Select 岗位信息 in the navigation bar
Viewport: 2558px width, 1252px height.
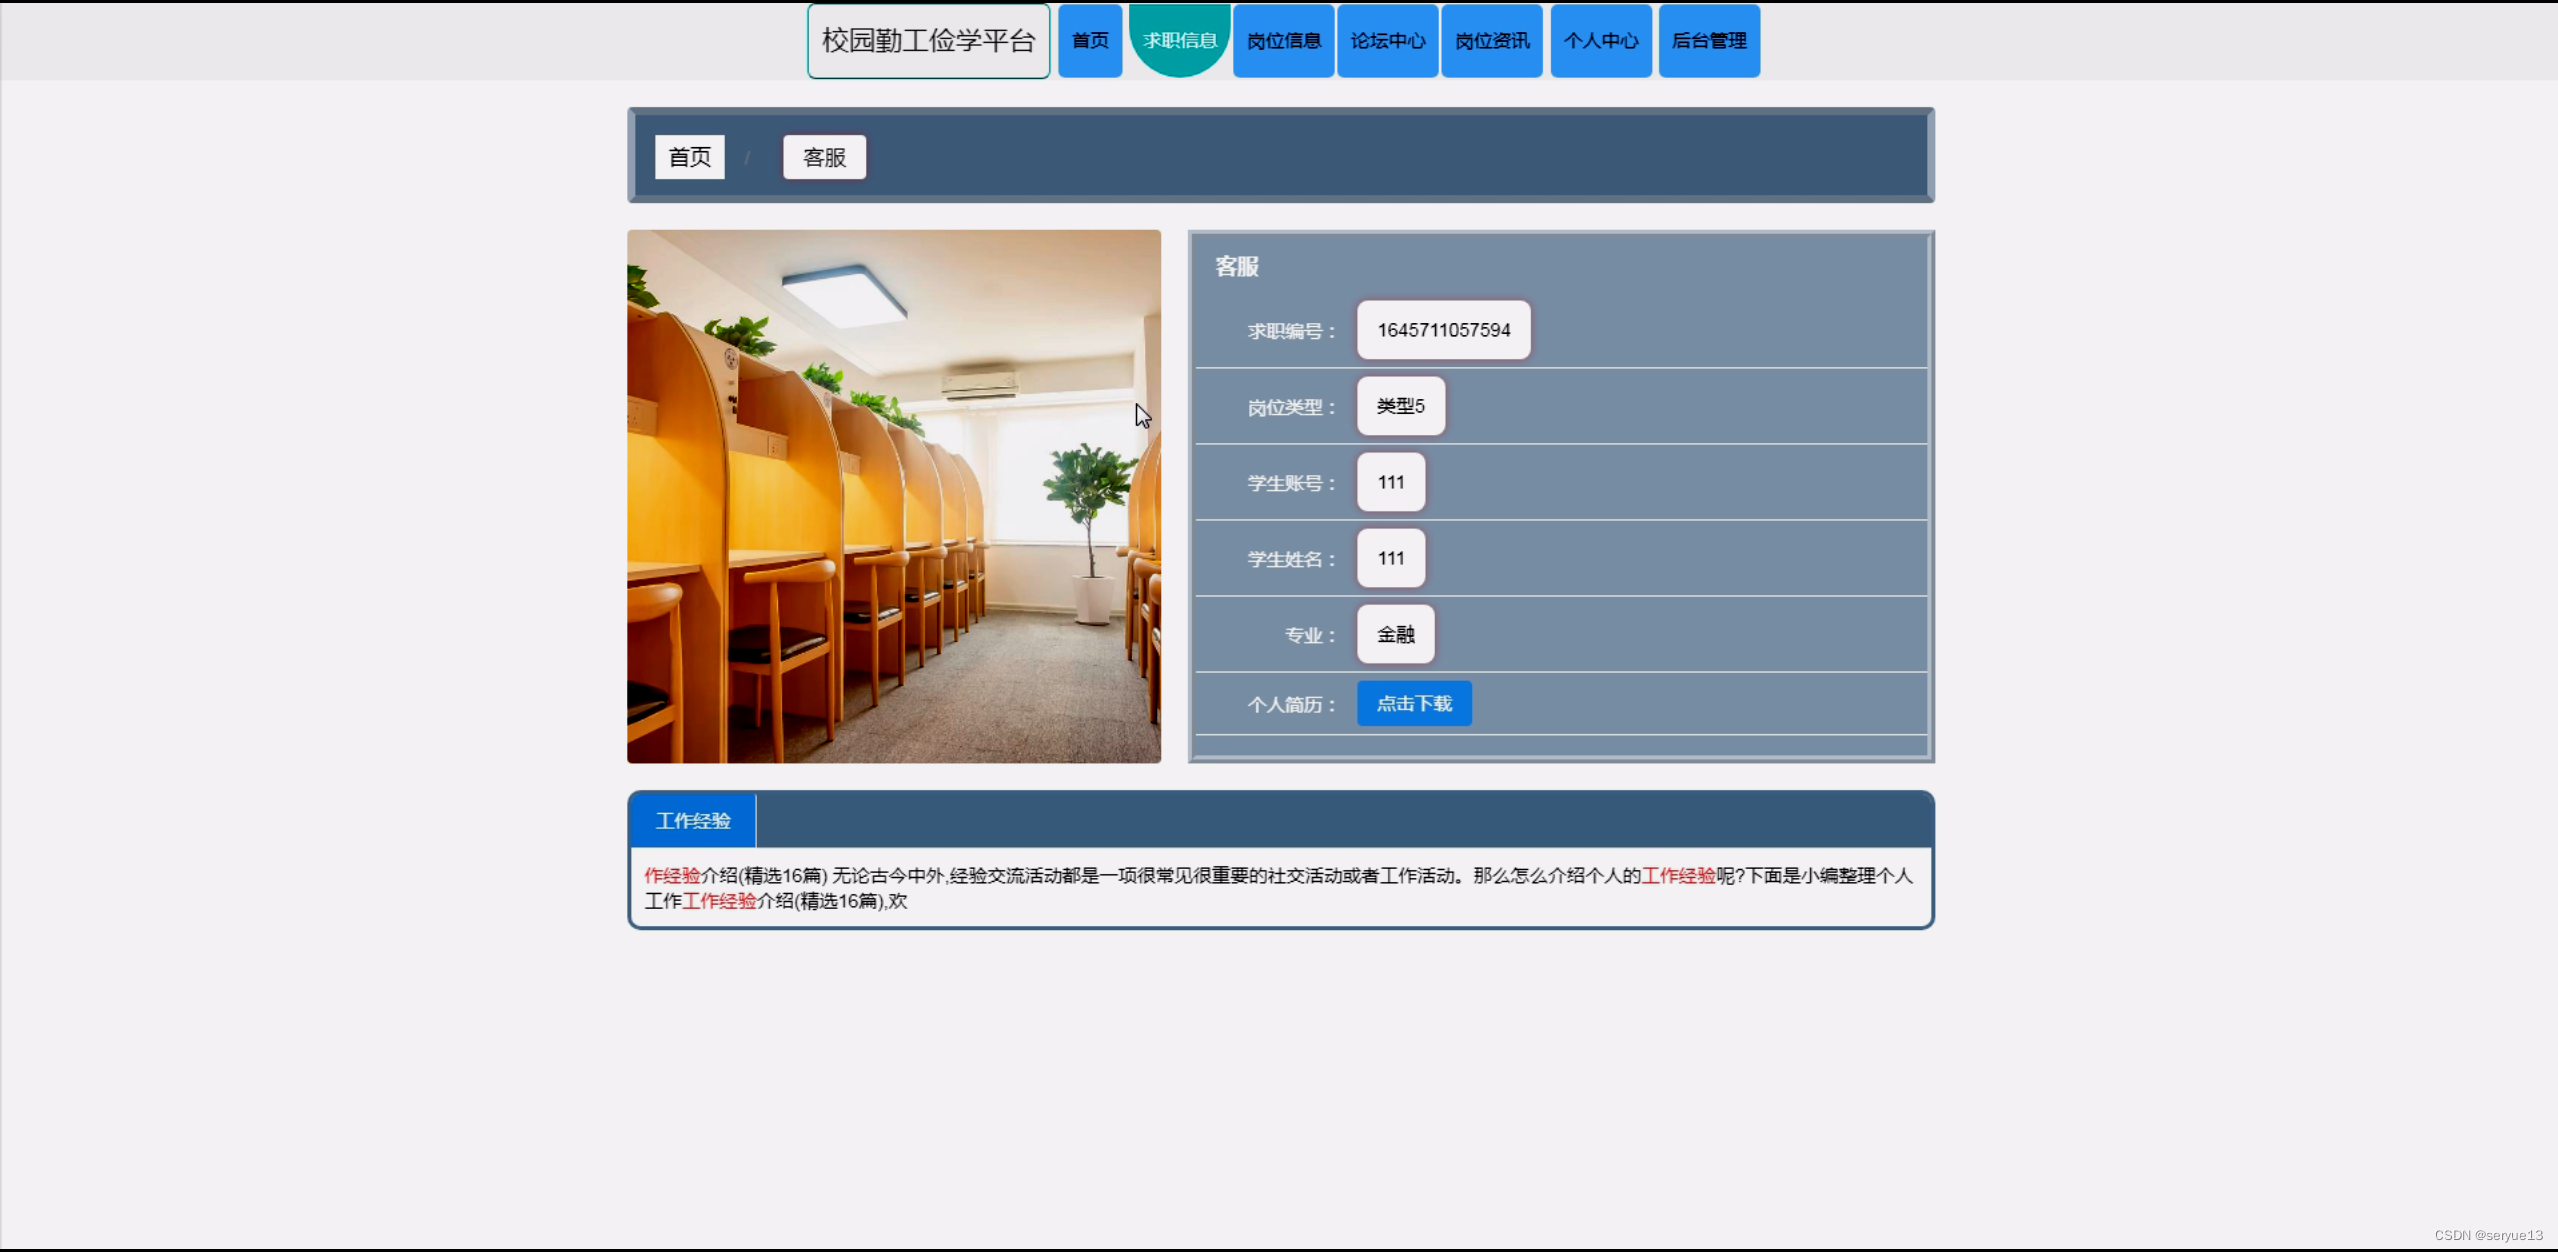pyautogui.click(x=1283, y=41)
